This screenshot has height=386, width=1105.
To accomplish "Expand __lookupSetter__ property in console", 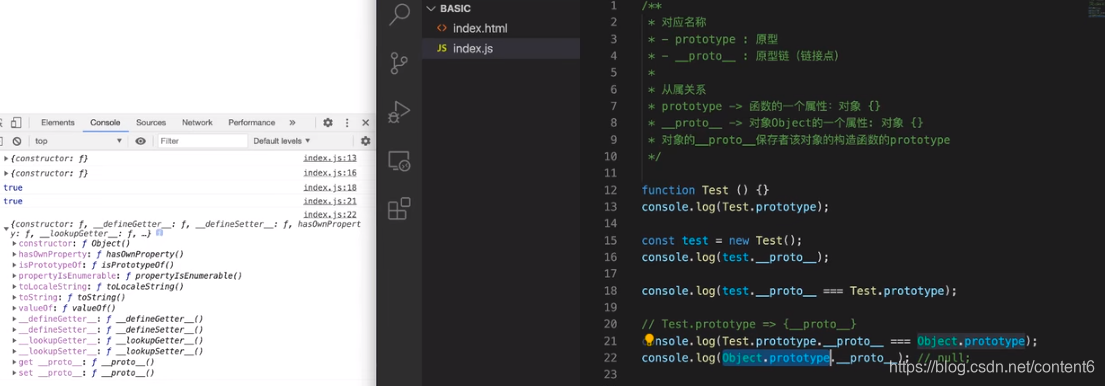I will click(15, 351).
